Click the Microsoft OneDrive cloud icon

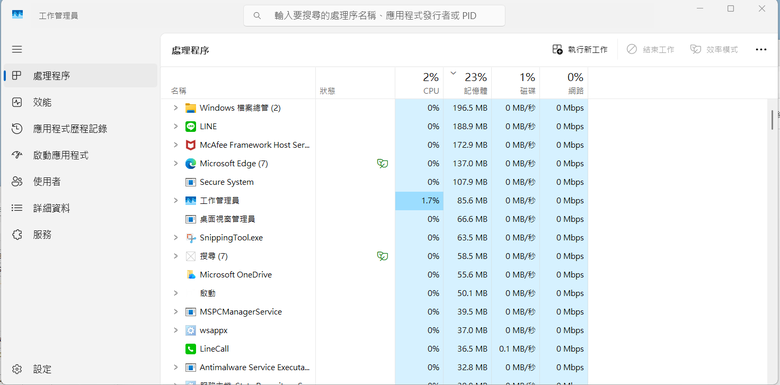pos(191,275)
